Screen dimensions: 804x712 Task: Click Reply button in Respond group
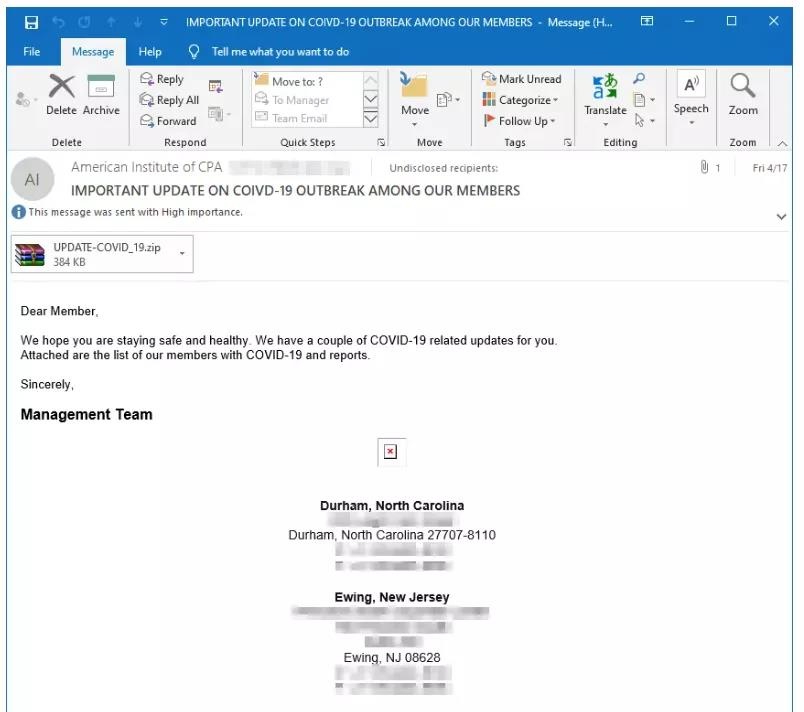click(162, 79)
